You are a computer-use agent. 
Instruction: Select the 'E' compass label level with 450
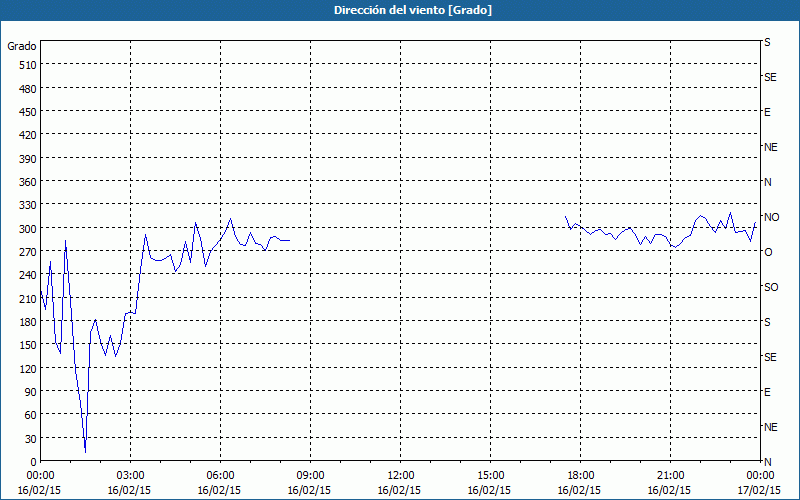[767, 112]
